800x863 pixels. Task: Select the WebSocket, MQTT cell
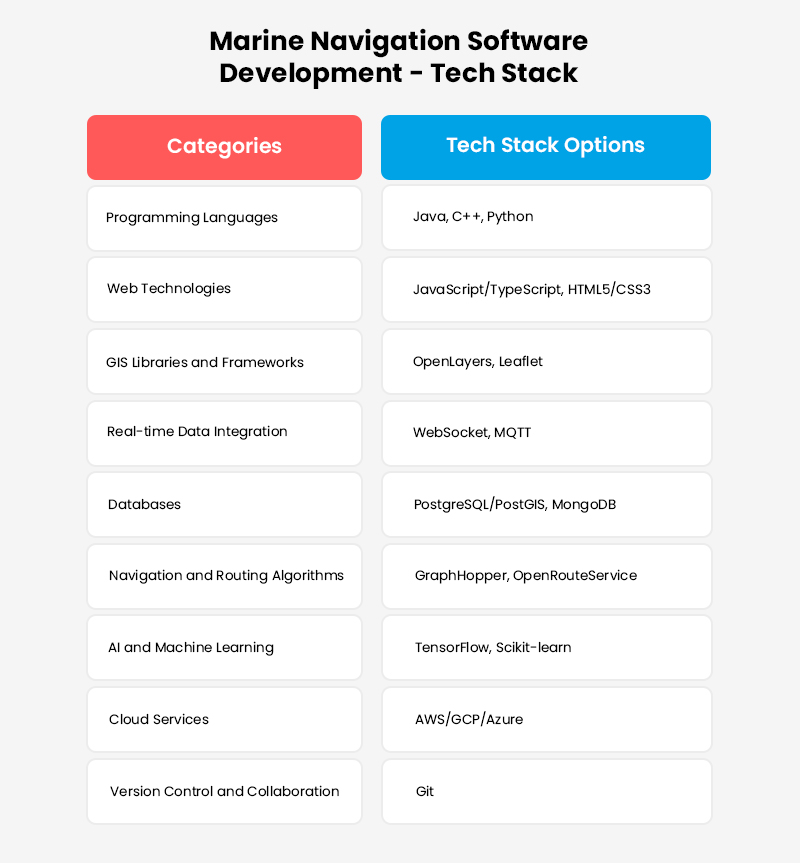pos(546,433)
